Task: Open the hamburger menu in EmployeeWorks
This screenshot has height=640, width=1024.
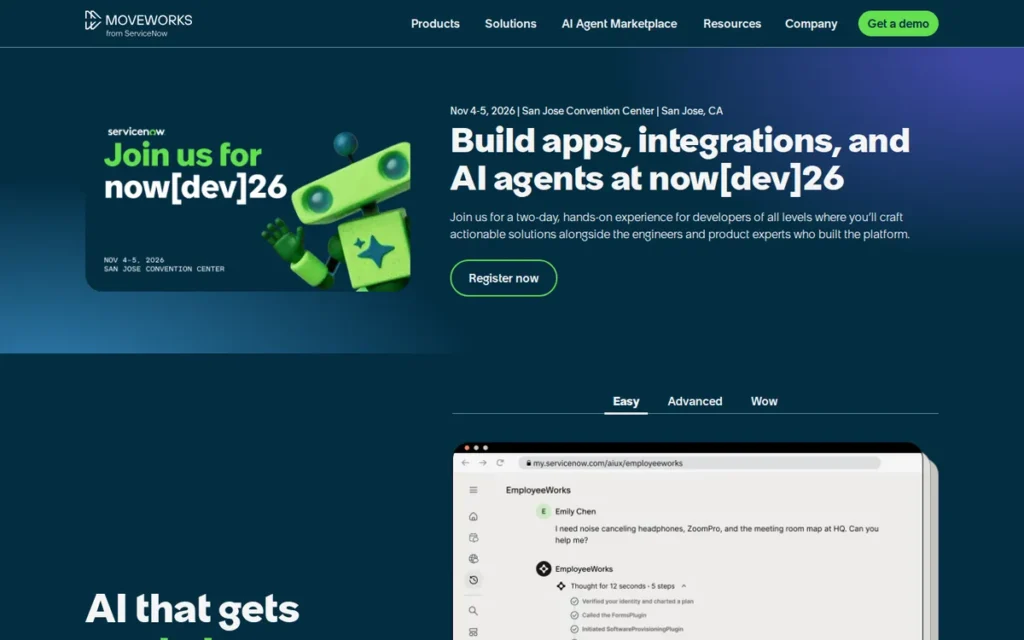Action: pos(473,490)
